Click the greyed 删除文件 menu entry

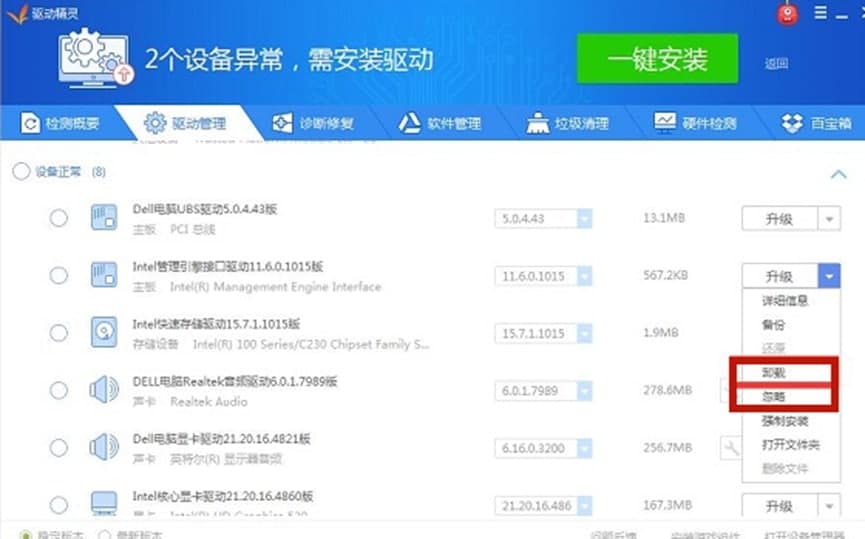[x=784, y=469]
